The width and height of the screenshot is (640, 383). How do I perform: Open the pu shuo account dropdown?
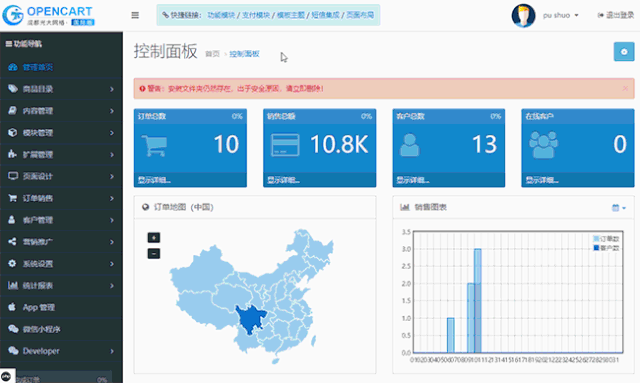(560, 15)
